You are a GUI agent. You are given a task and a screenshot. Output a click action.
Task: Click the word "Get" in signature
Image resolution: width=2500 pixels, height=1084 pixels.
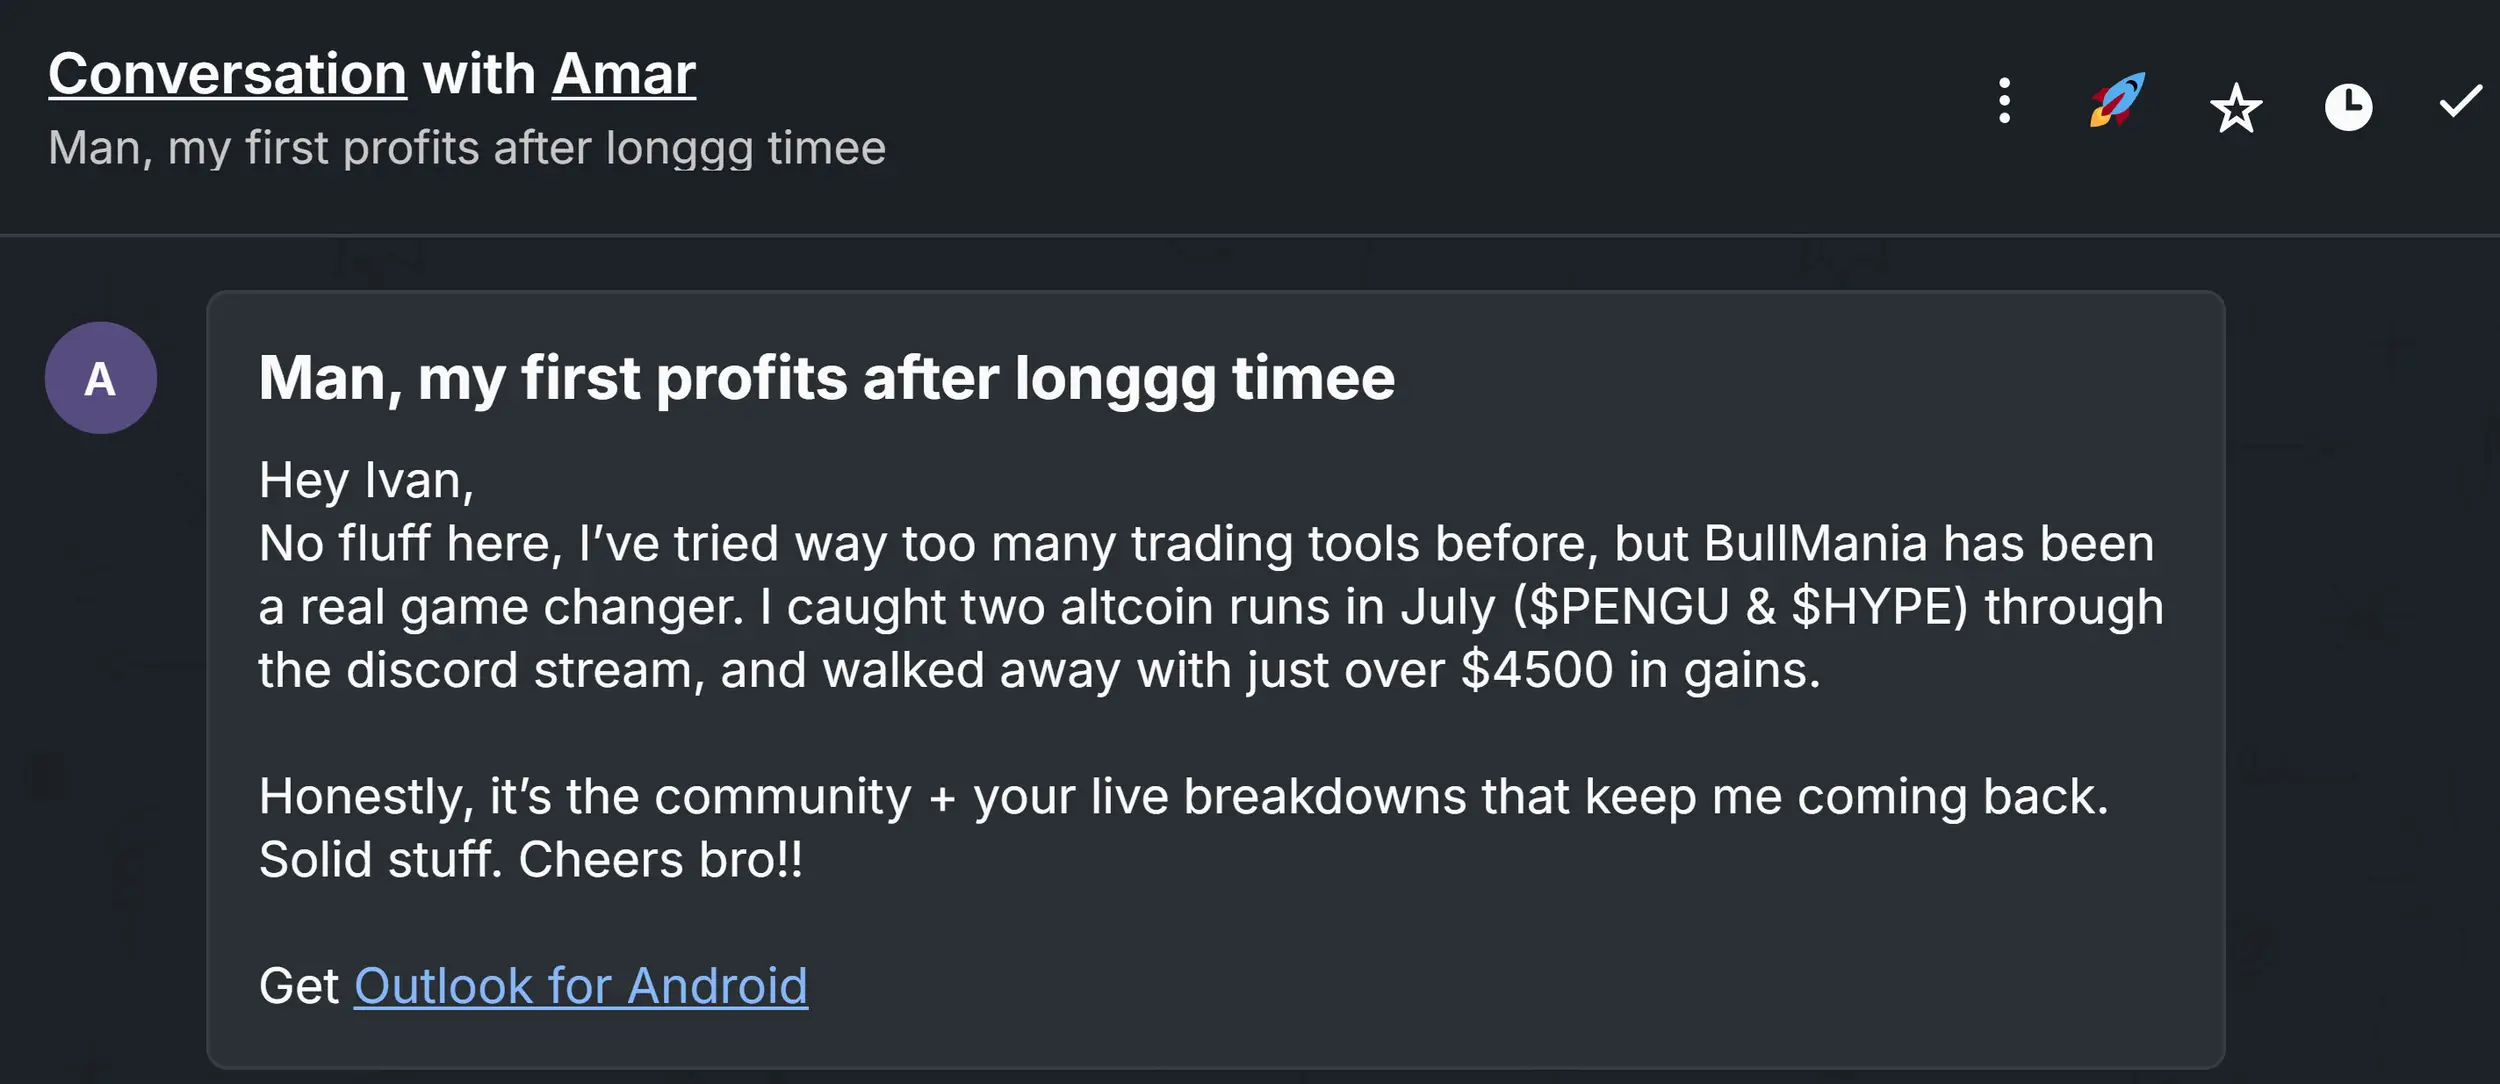click(299, 986)
